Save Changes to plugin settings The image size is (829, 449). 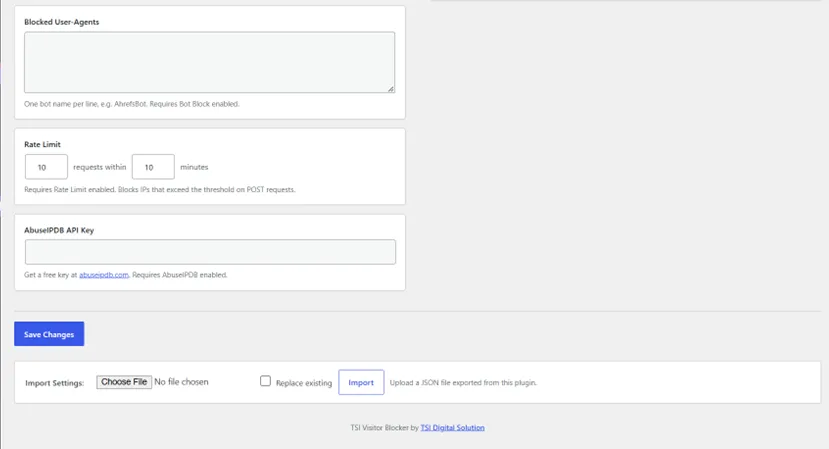tap(49, 334)
